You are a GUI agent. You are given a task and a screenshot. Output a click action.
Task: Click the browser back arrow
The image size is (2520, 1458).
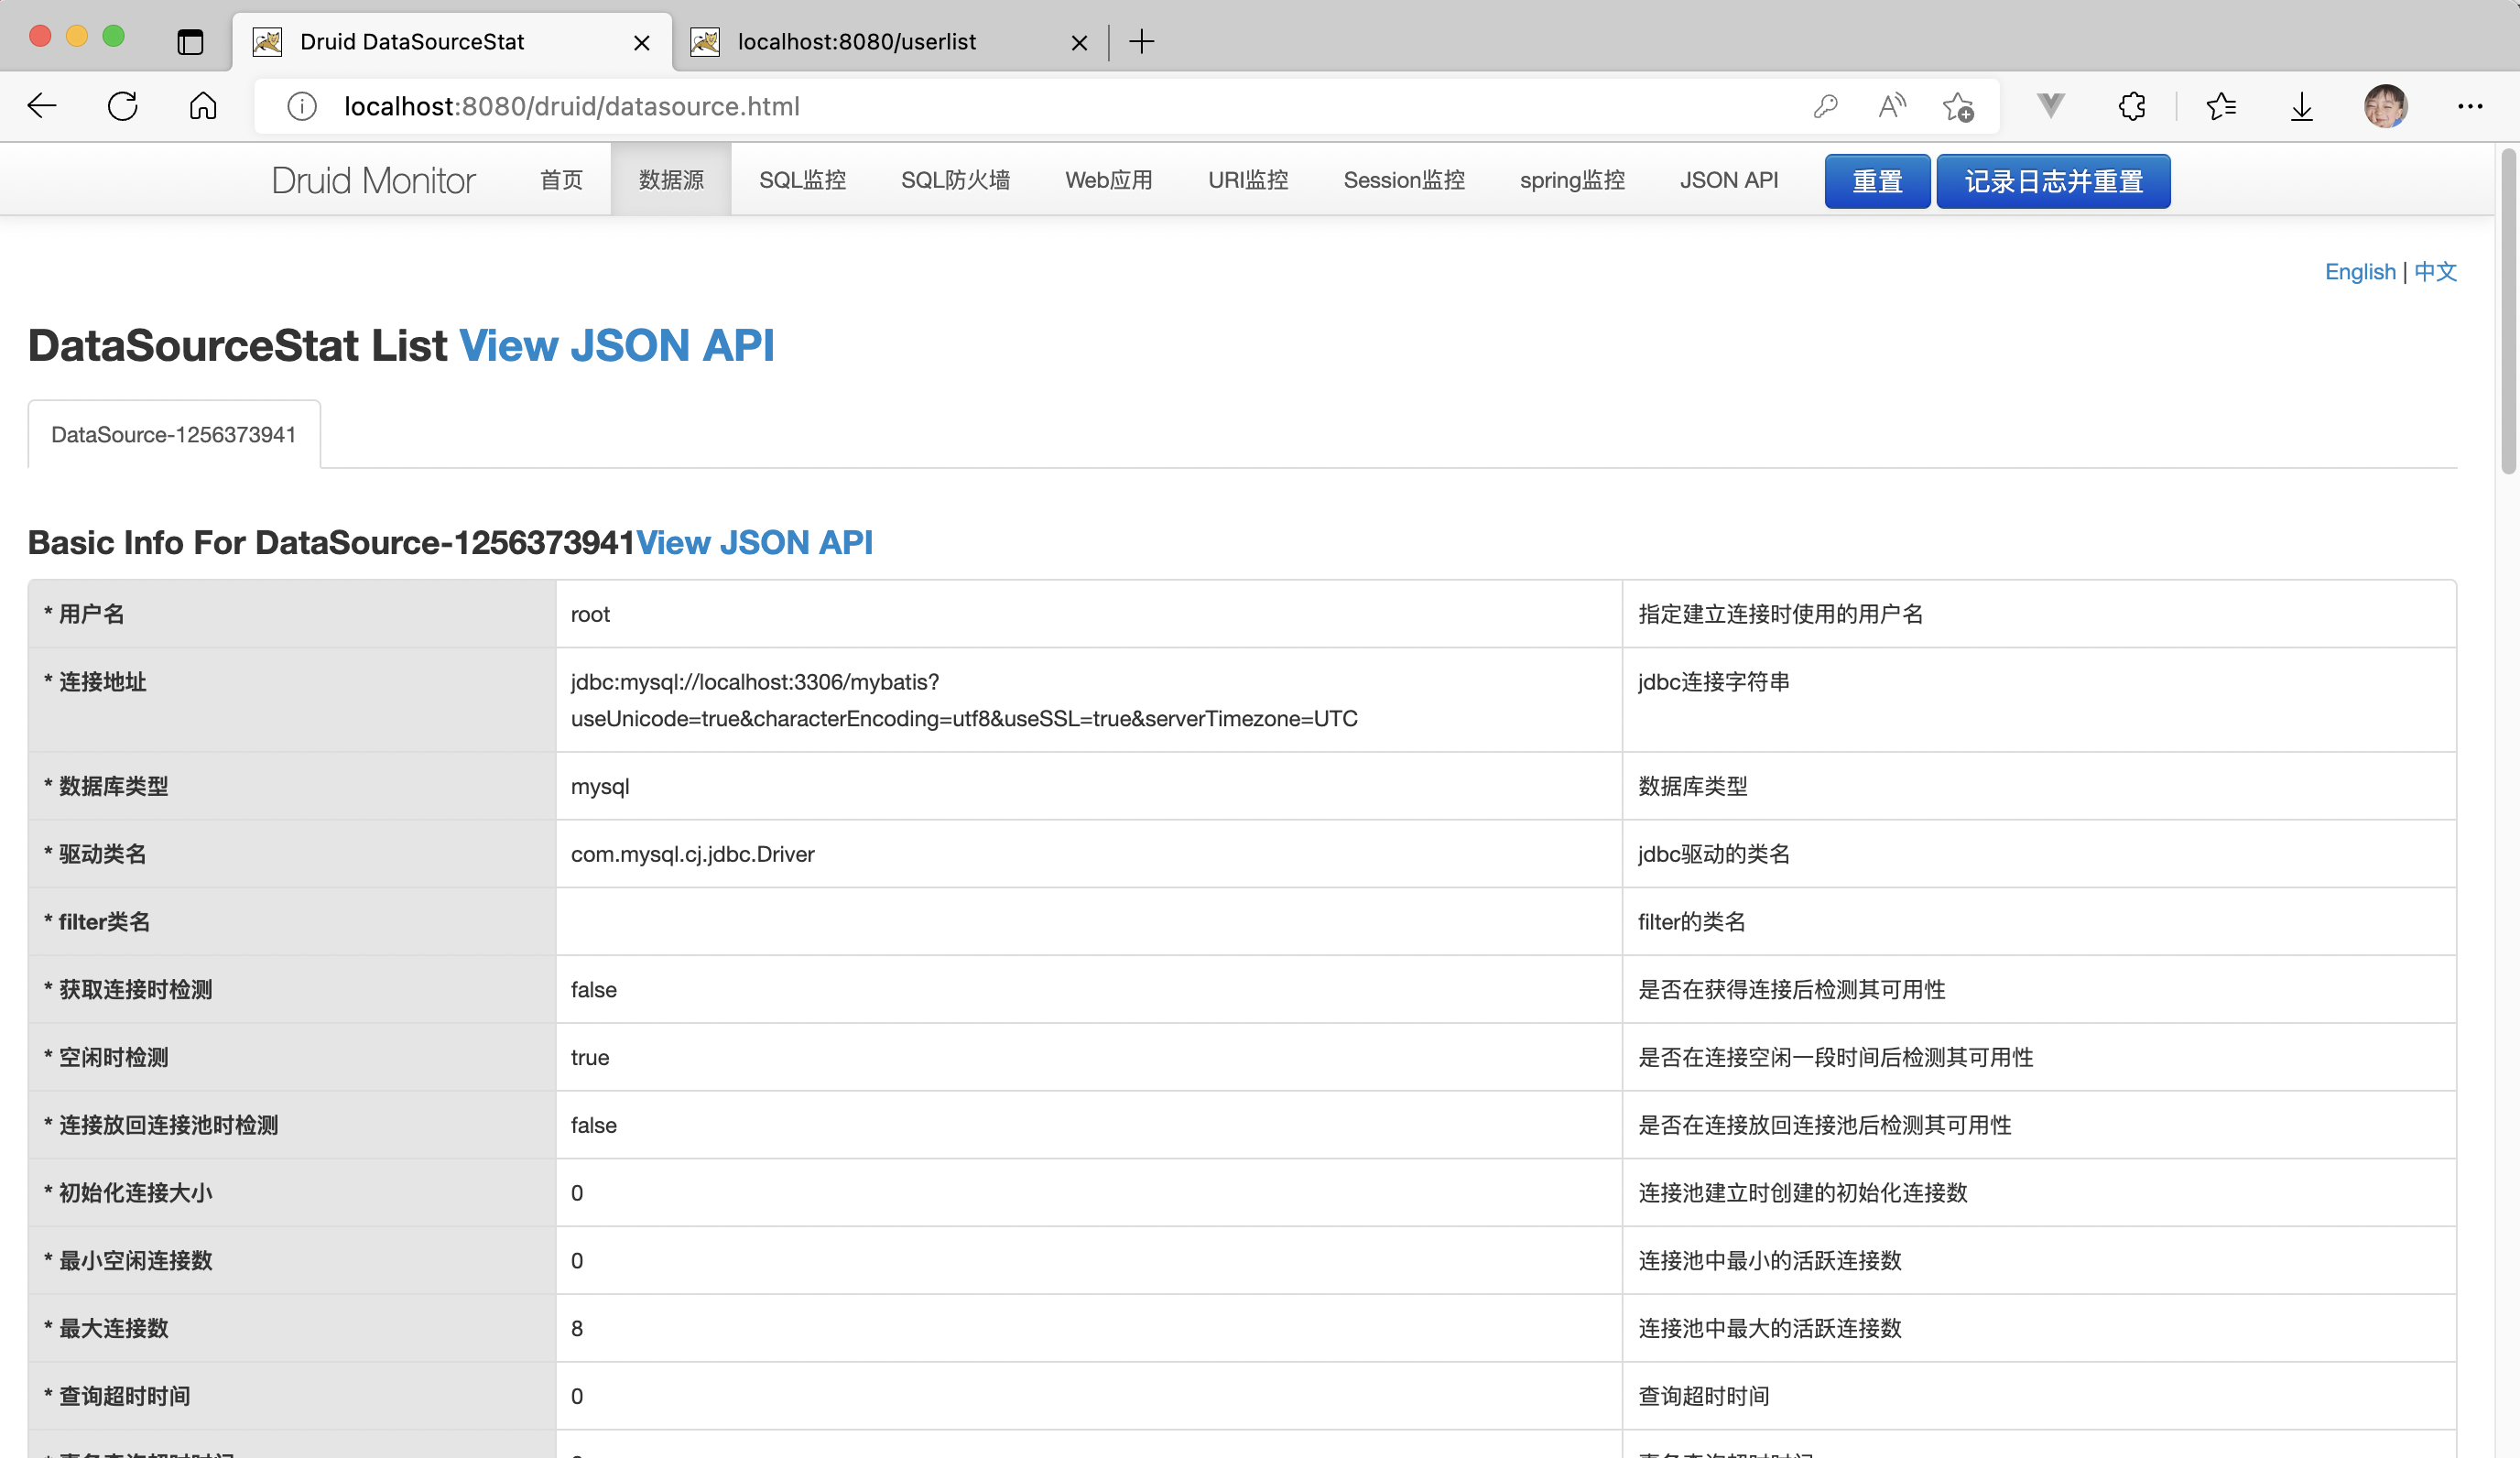(x=42, y=106)
